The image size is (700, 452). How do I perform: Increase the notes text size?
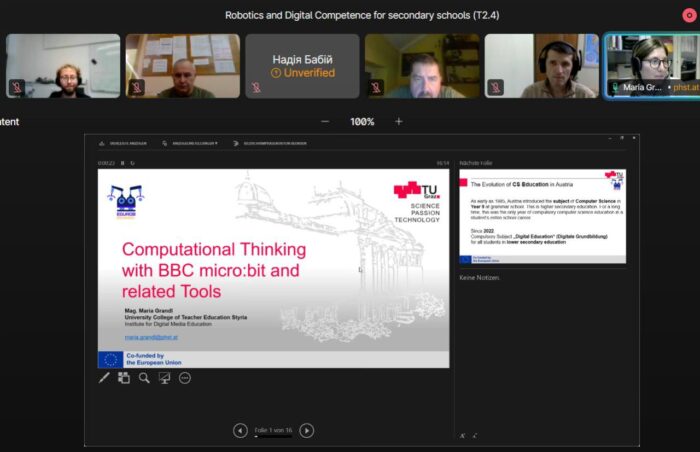point(462,436)
